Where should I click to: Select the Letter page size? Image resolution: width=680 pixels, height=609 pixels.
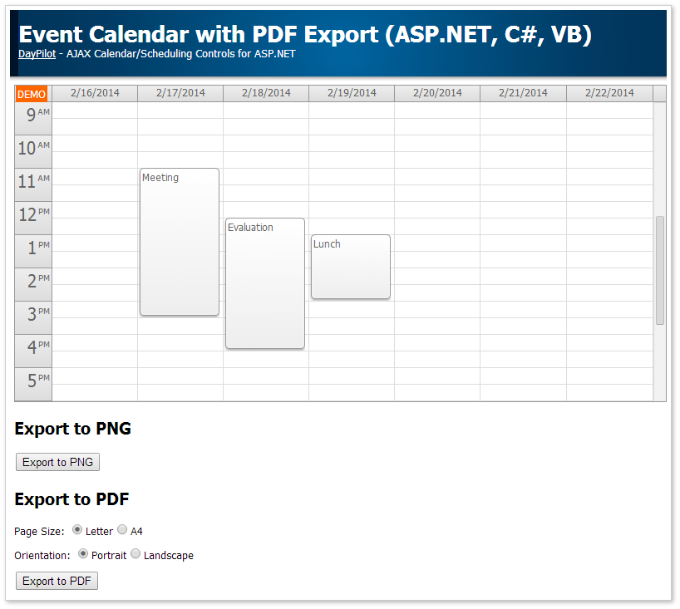point(78,530)
